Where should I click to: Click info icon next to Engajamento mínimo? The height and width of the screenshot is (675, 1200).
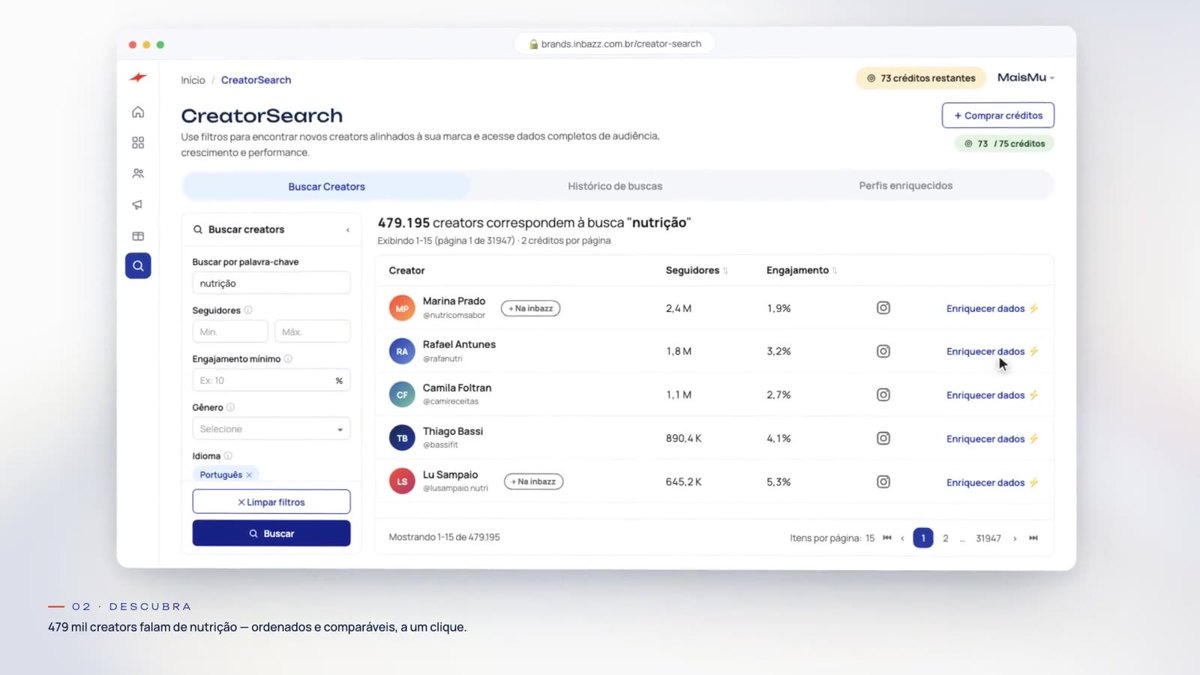[288, 359]
